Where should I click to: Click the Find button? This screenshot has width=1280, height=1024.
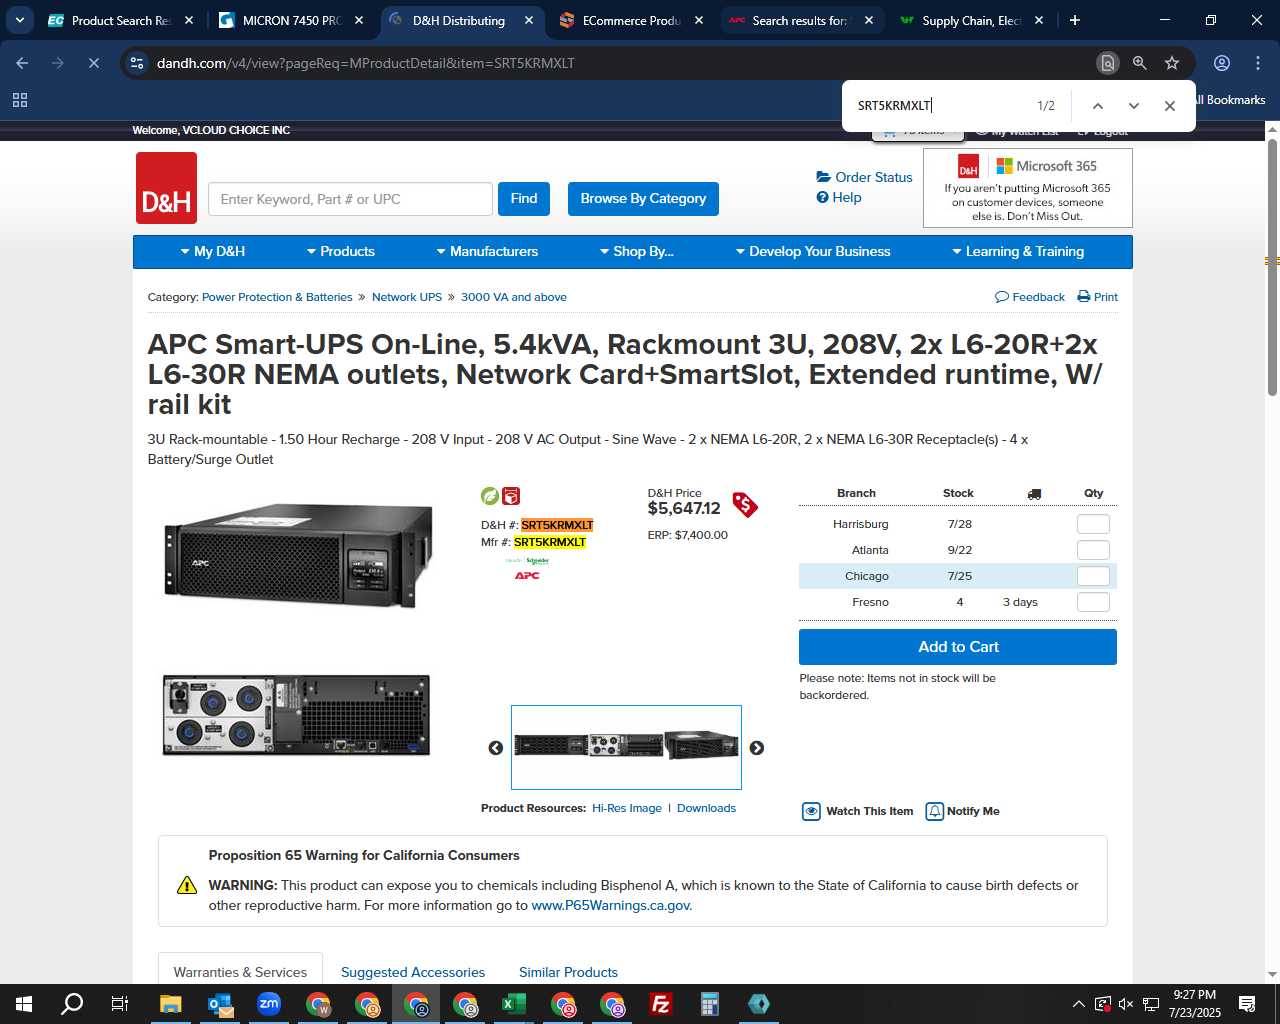pyautogui.click(x=524, y=199)
